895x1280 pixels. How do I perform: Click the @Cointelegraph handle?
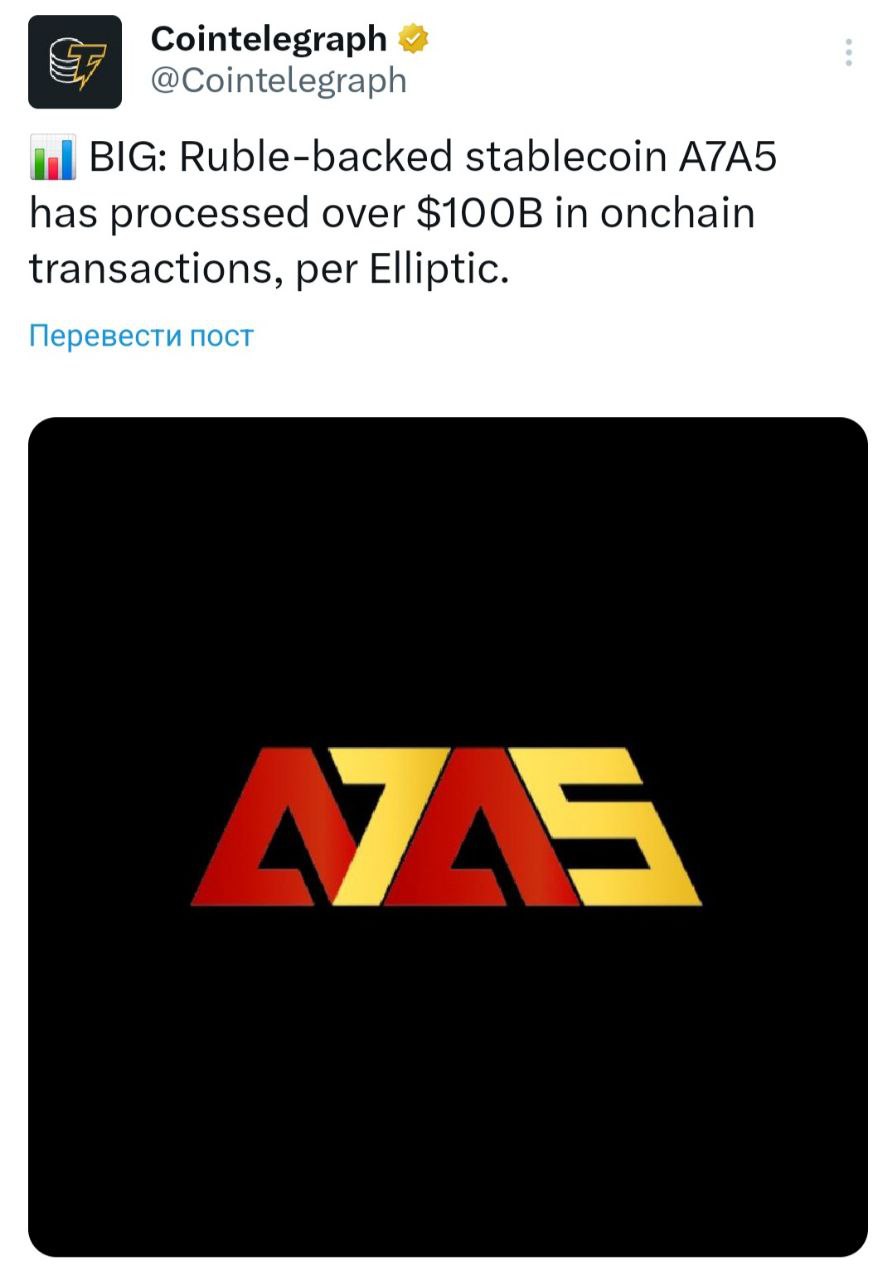[277, 80]
